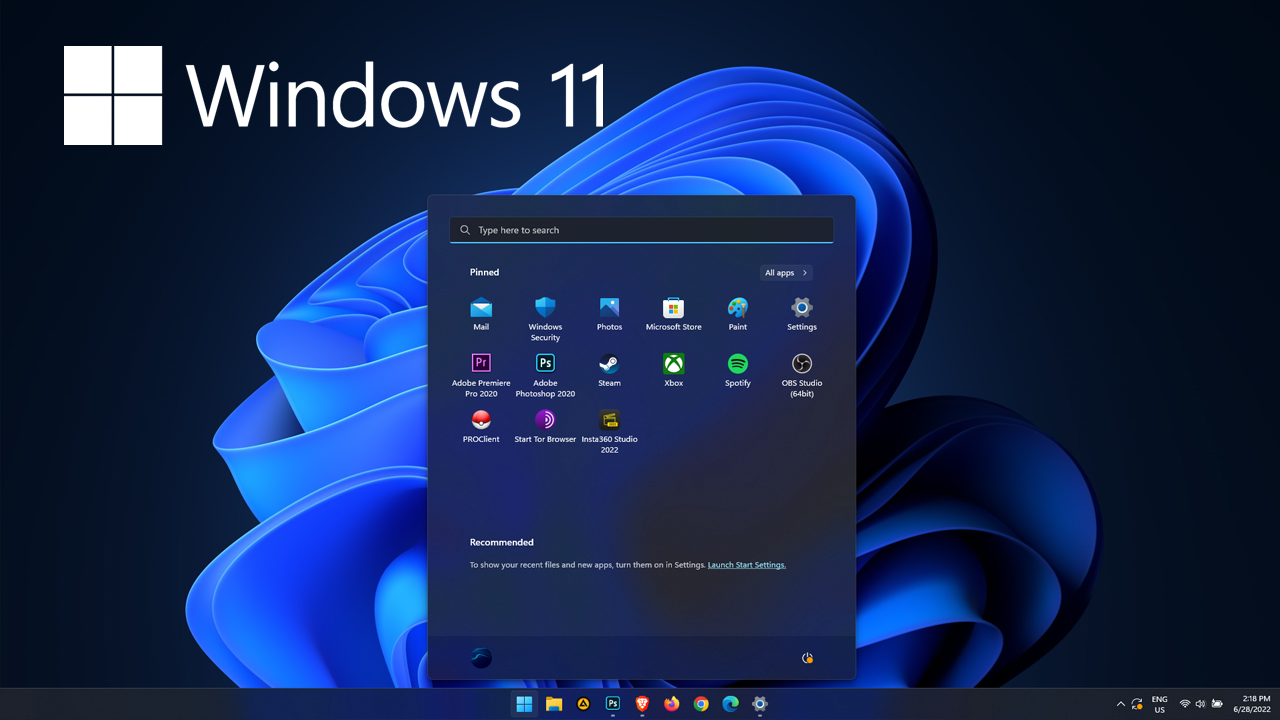Launch Brave browser from the taskbar
This screenshot has width=1280, height=720.
(642, 704)
